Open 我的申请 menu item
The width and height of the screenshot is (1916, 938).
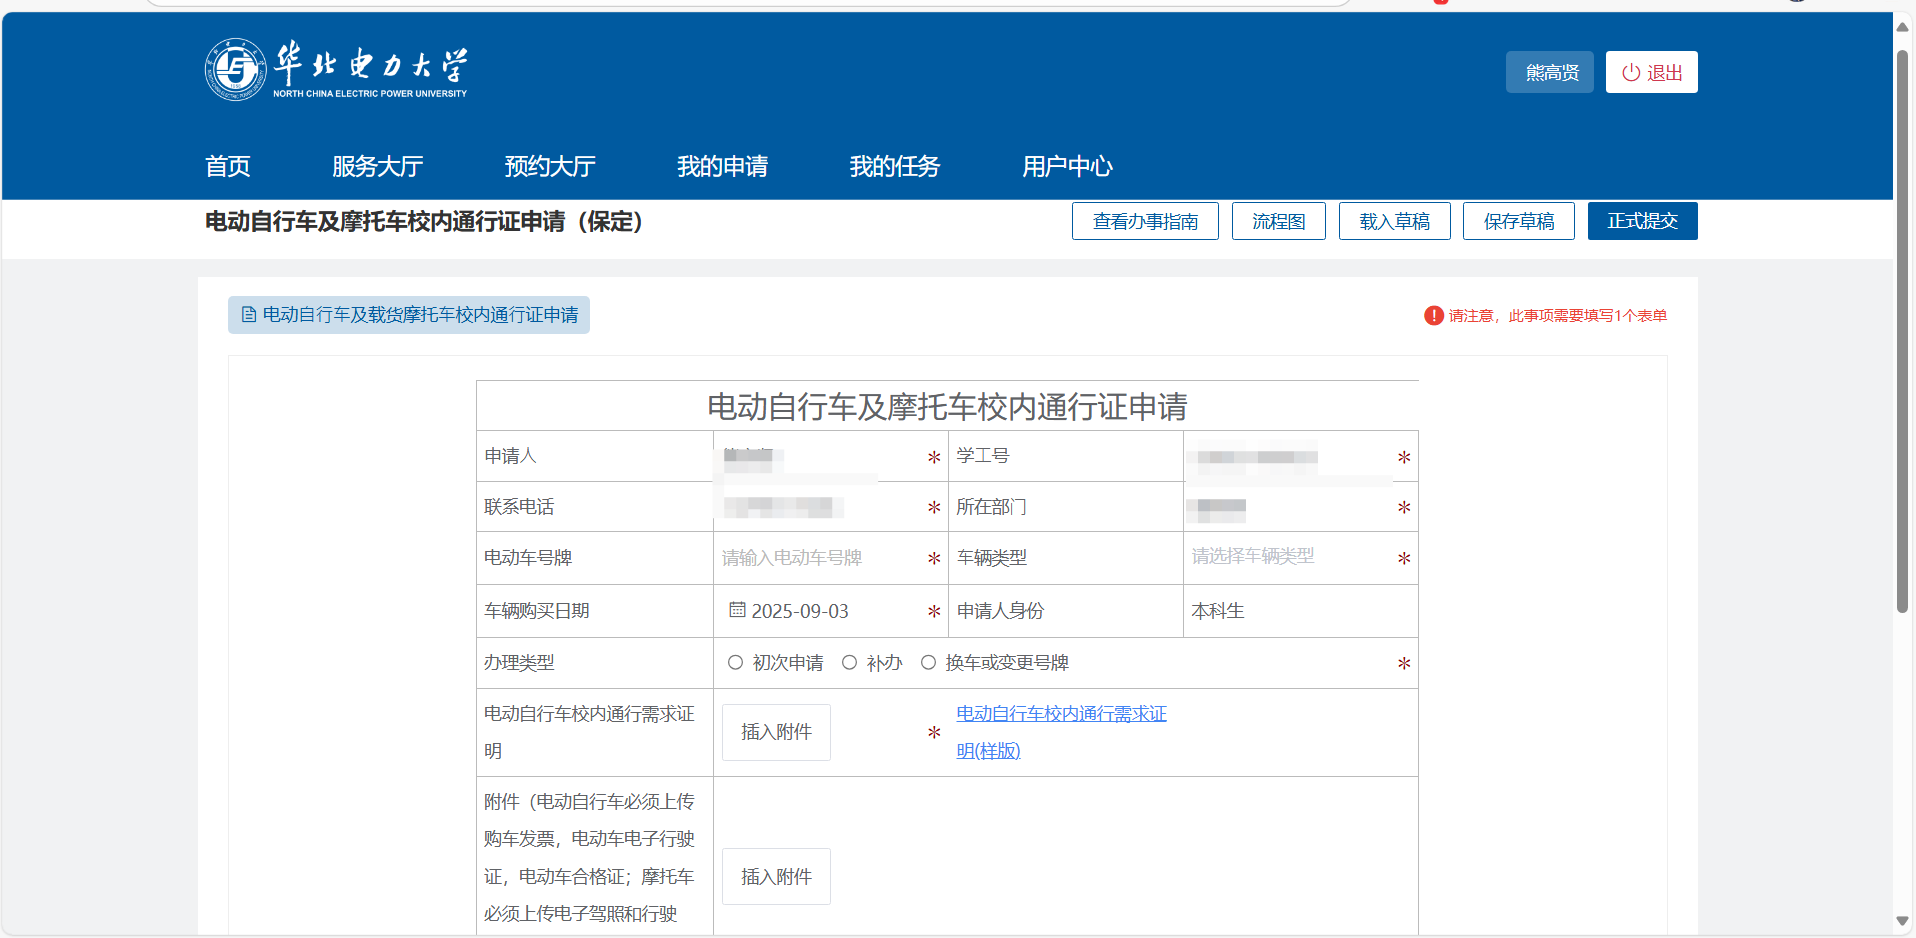click(723, 166)
